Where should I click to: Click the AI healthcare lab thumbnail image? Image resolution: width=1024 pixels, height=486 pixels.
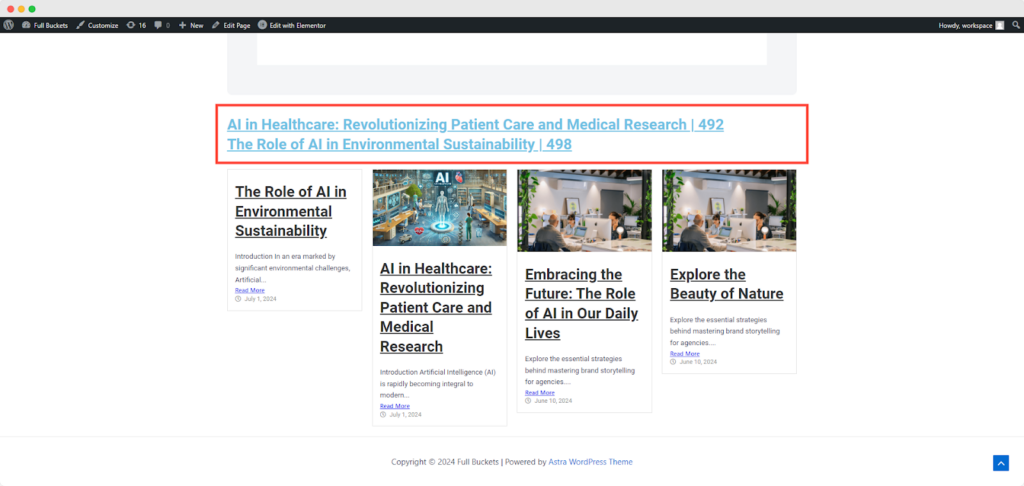[440, 208]
